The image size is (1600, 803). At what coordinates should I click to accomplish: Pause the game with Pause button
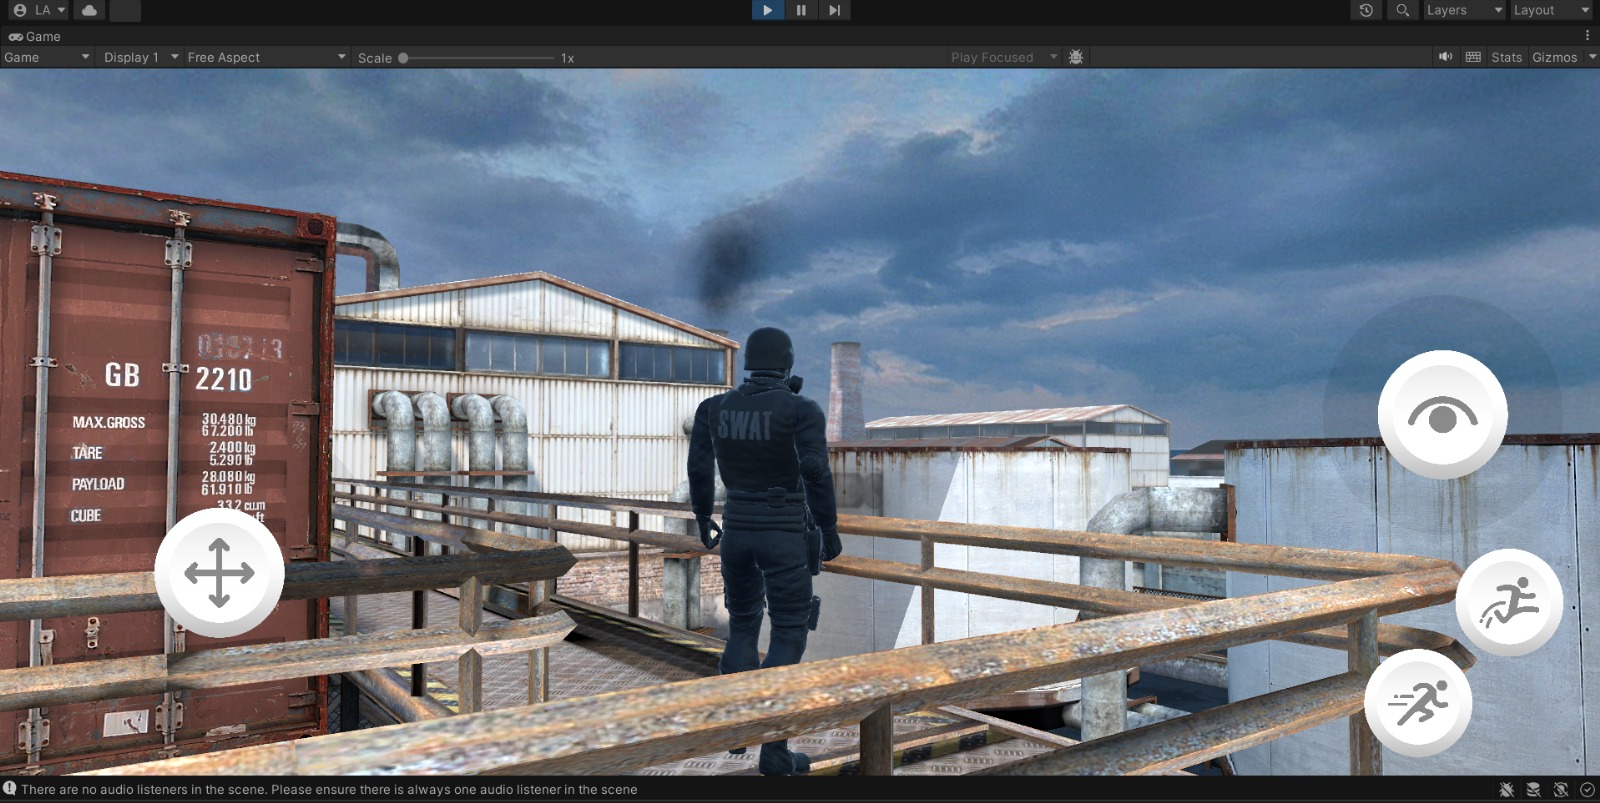point(801,10)
